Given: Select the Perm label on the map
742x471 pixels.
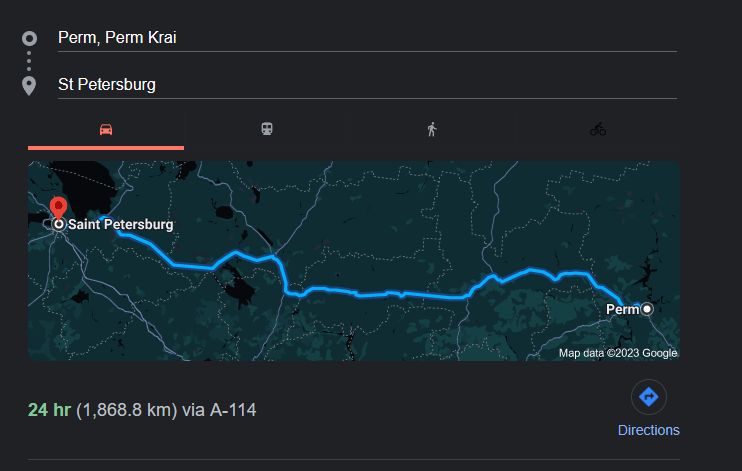Looking at the screenshot, I should click(622, 310).
